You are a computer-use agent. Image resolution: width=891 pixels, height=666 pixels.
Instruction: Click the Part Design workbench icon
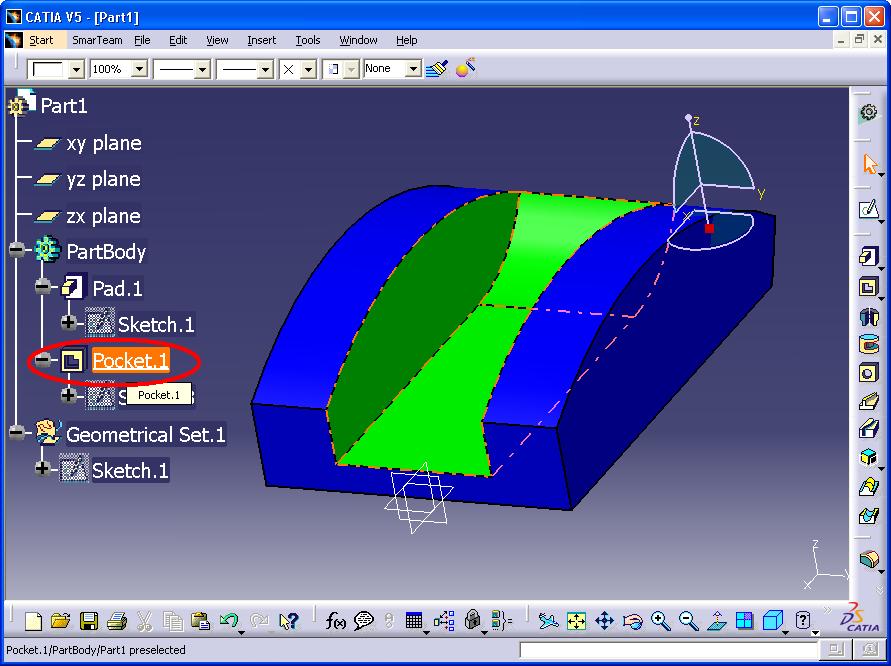pos(868,114)
